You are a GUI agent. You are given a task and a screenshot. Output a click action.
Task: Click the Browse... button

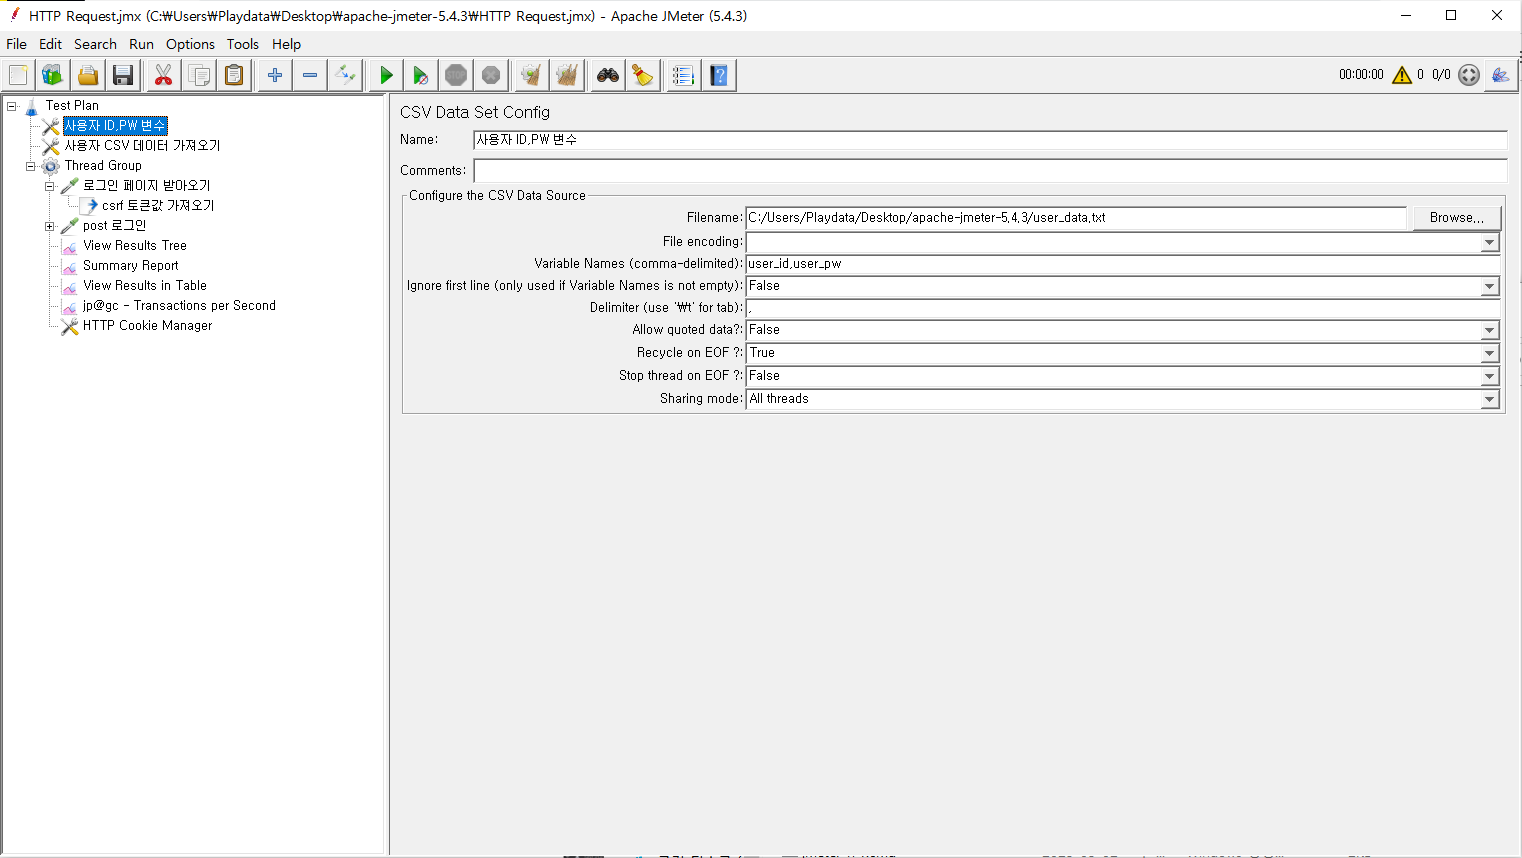click(1456, 218)
